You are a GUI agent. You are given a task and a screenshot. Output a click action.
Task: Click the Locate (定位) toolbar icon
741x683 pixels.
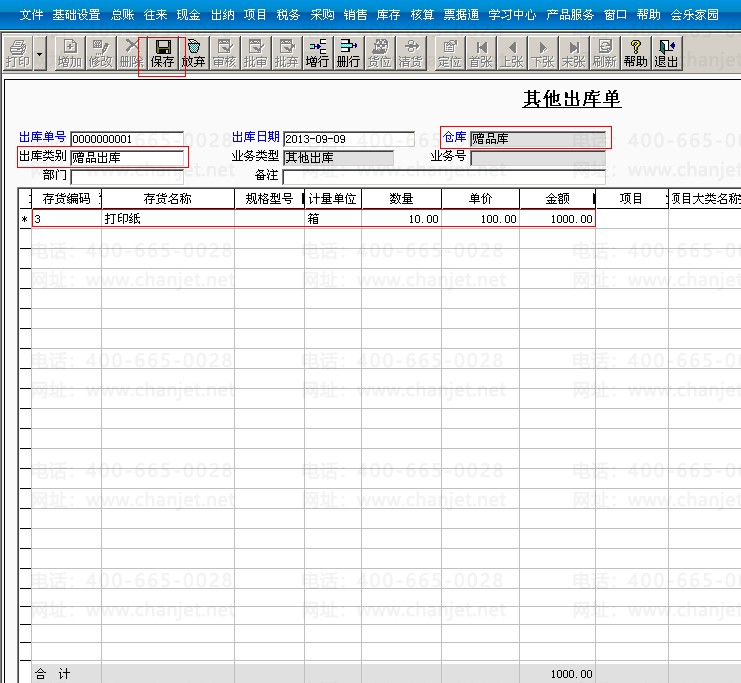(451, 54)
